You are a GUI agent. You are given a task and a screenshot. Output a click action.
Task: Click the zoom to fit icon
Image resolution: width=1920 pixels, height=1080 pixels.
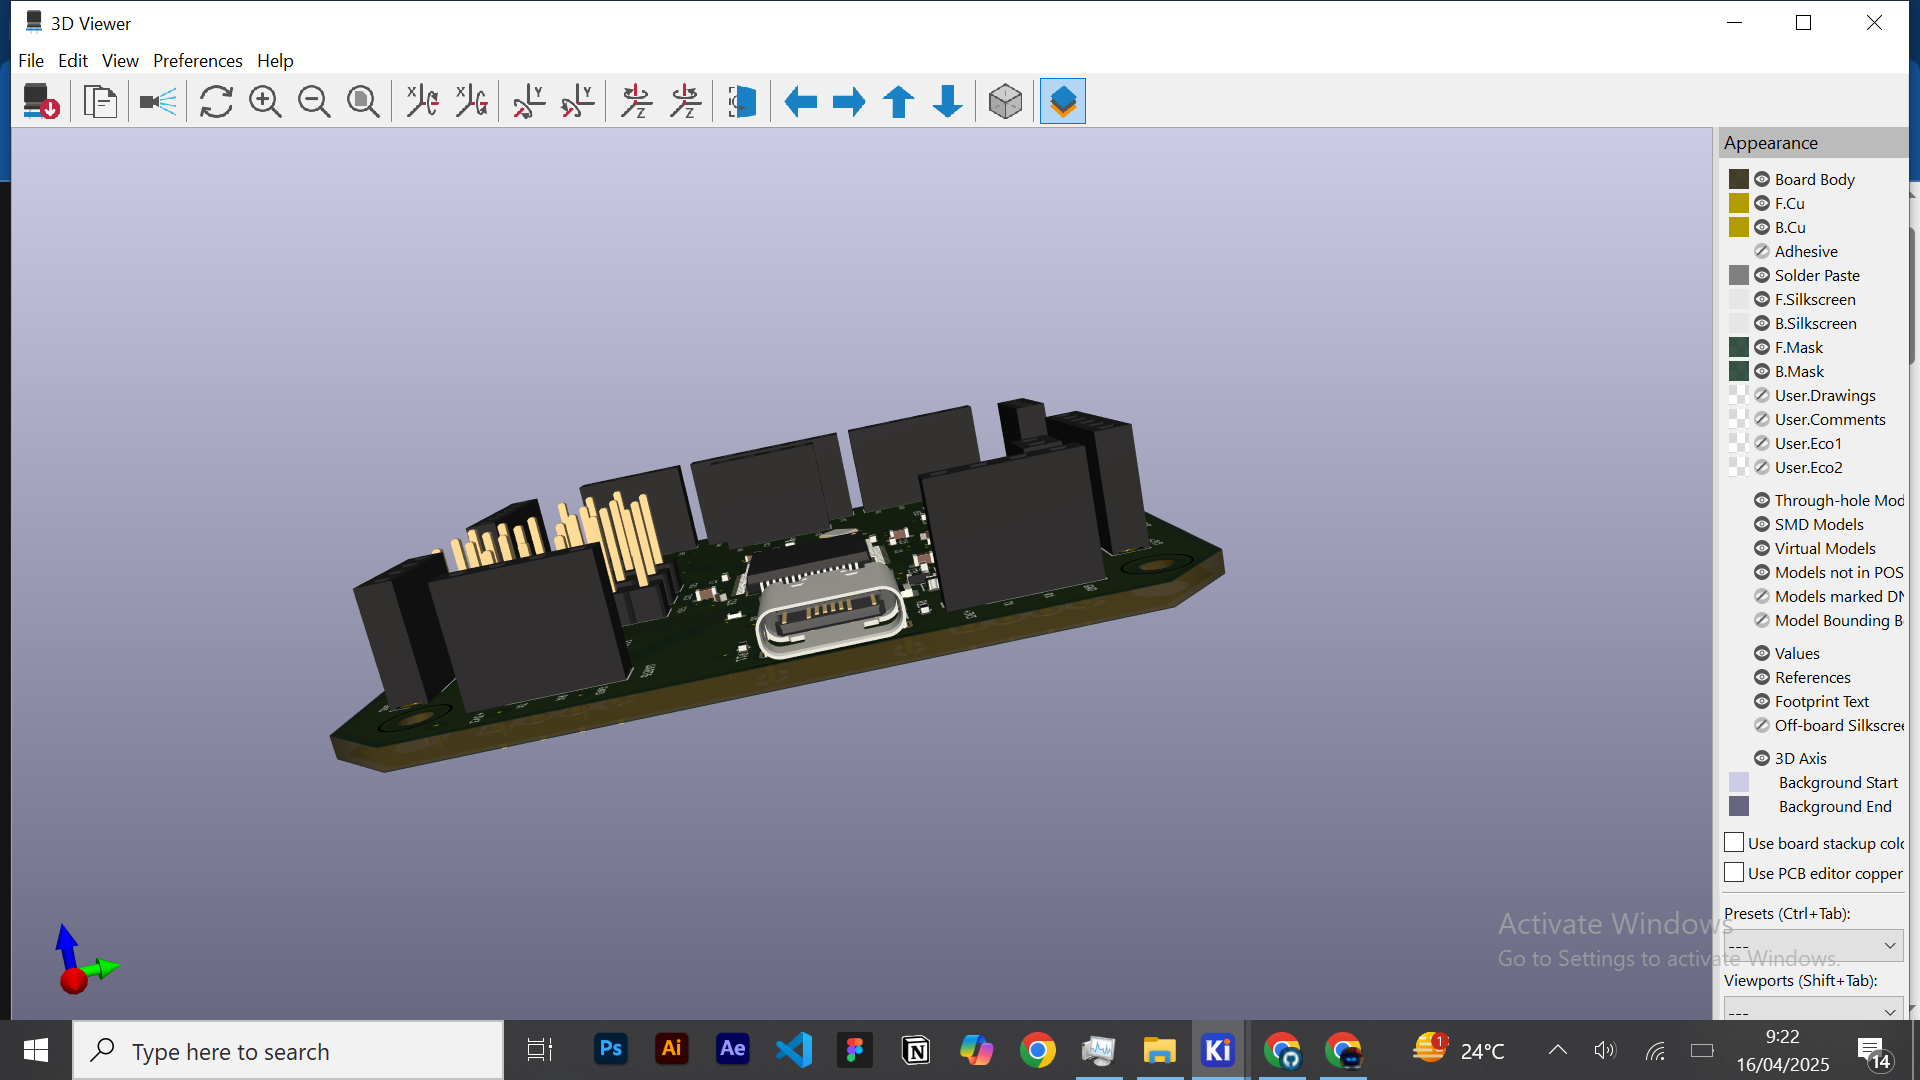tap(363, 101)
